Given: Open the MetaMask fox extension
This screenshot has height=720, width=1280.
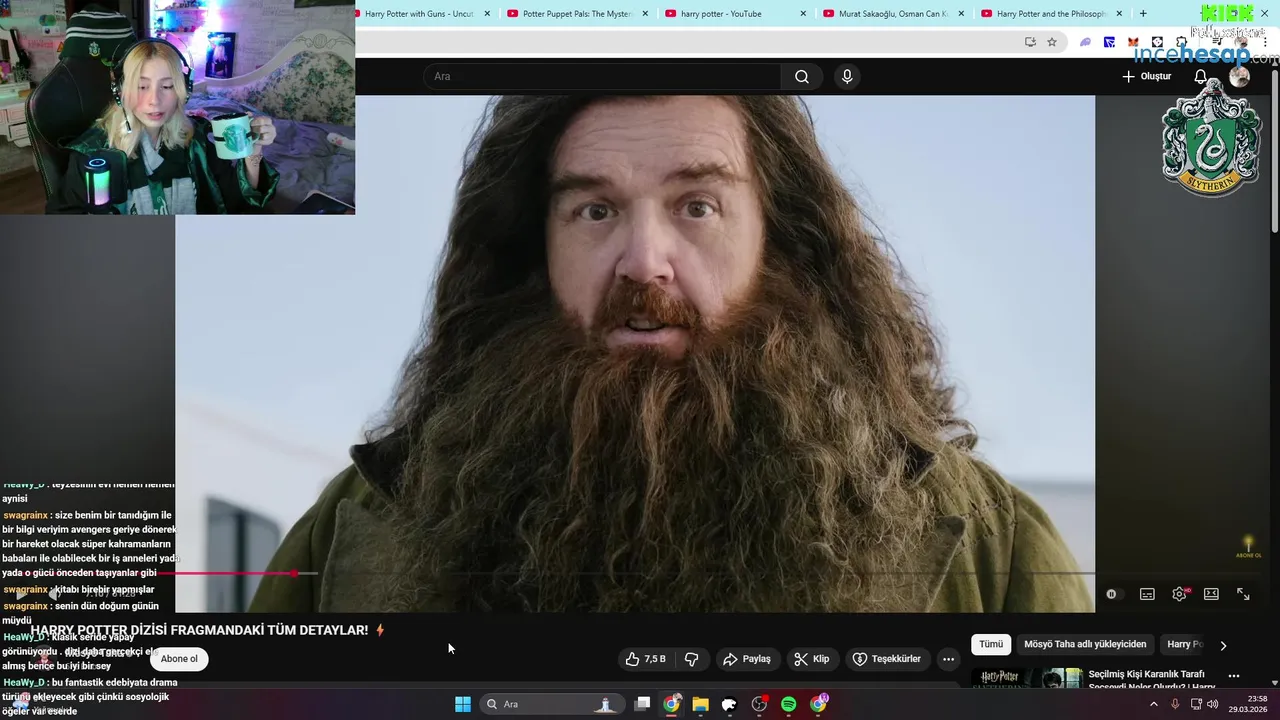Looking at the screenshot, I should pos(1133,42).
